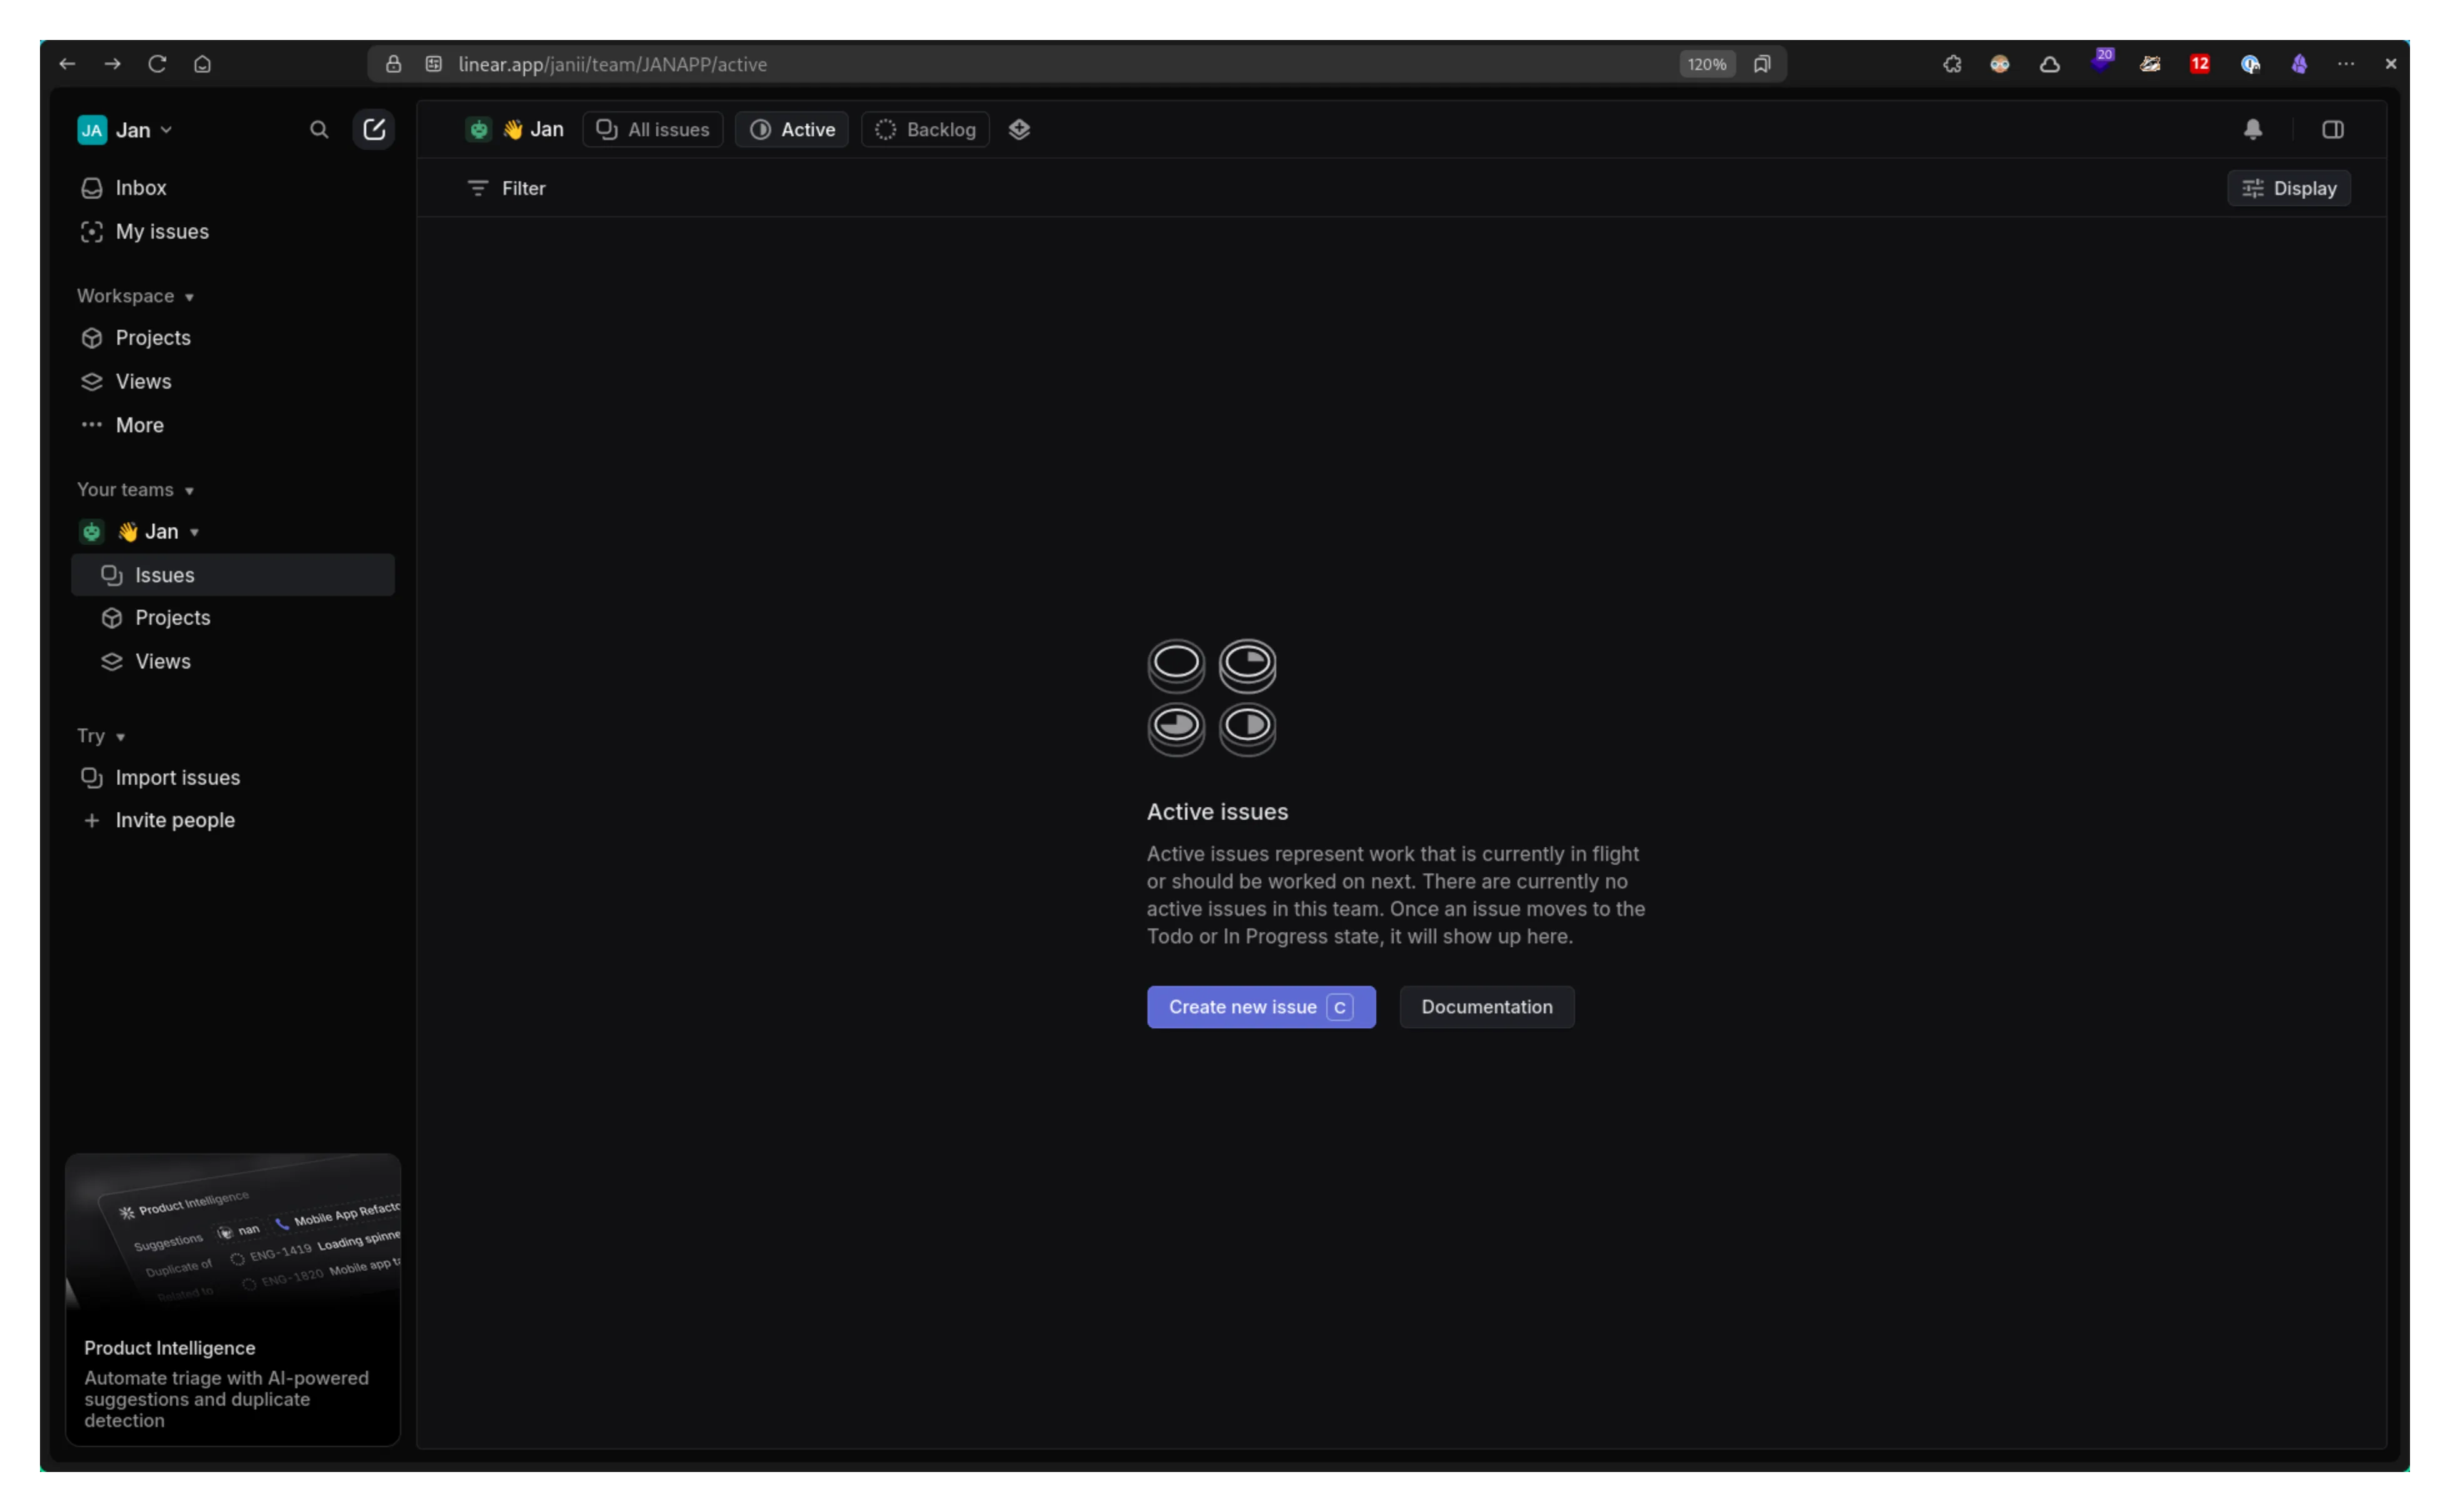Compose a new issue with the pencil icon
The image size is (2450, 1512).
tap(374, 129)
